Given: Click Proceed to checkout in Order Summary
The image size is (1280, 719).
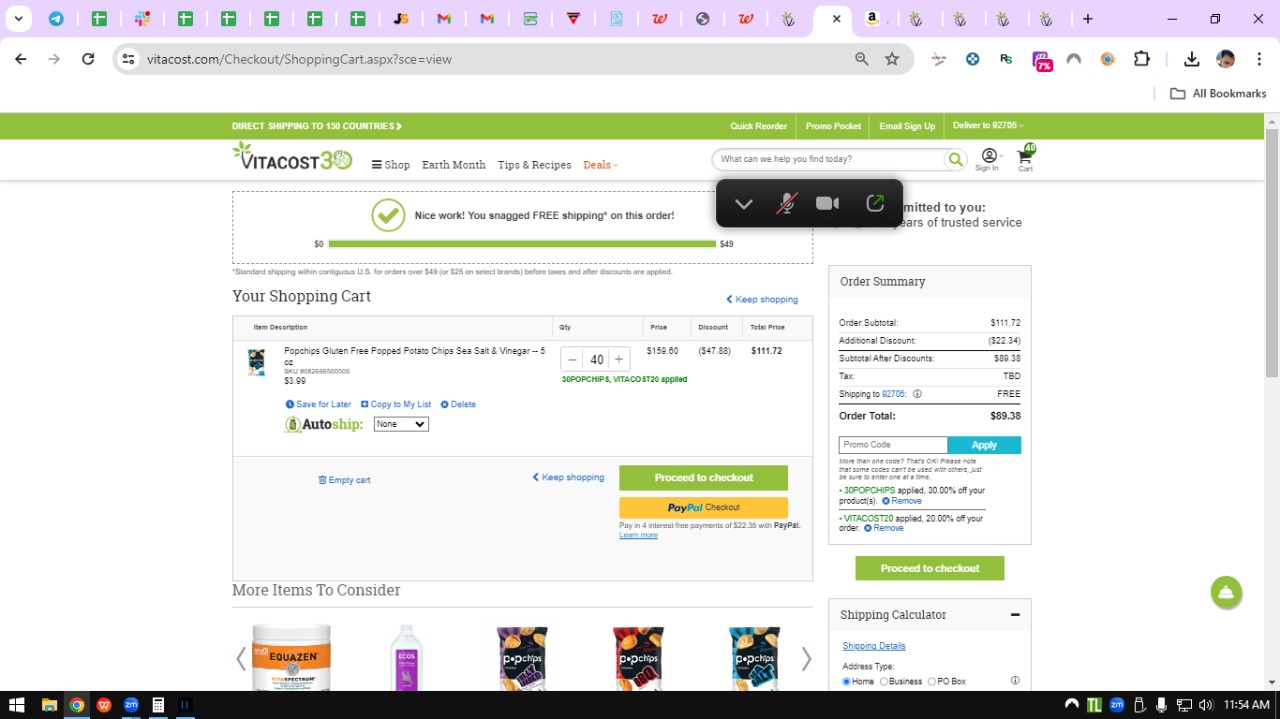Looking at the screenshot, I should [x=929, y=568].
